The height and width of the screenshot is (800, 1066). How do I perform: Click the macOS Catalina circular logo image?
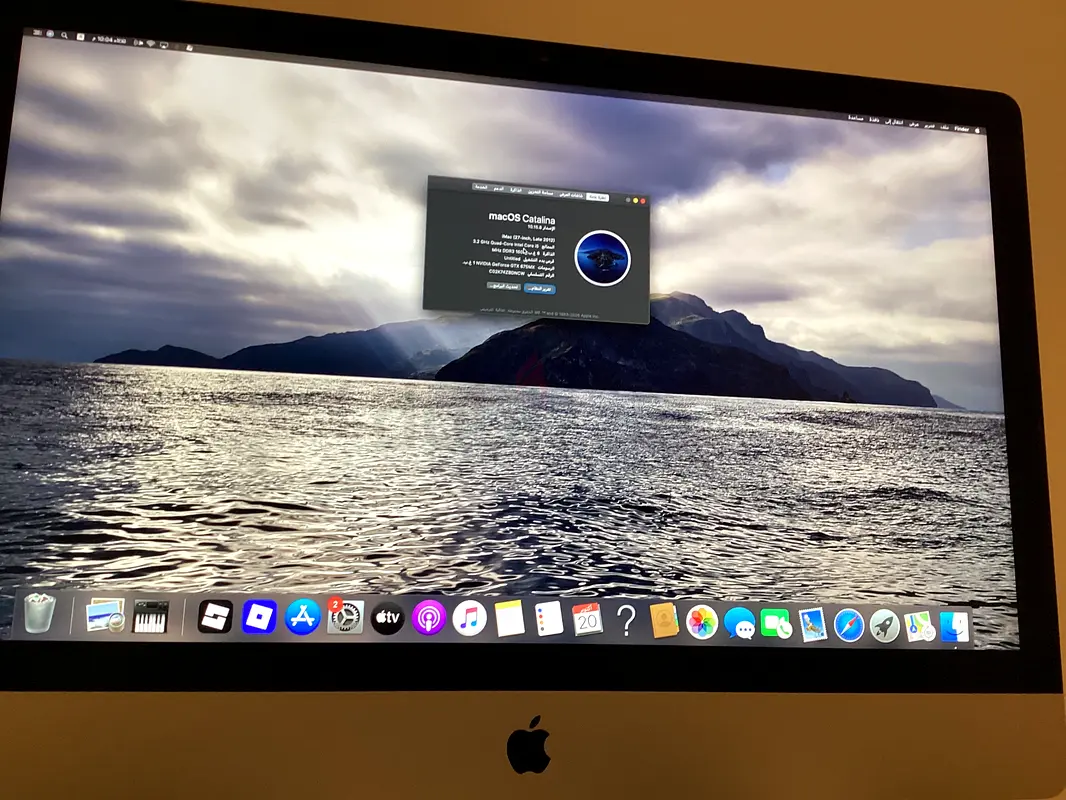[x=602, y=258]
